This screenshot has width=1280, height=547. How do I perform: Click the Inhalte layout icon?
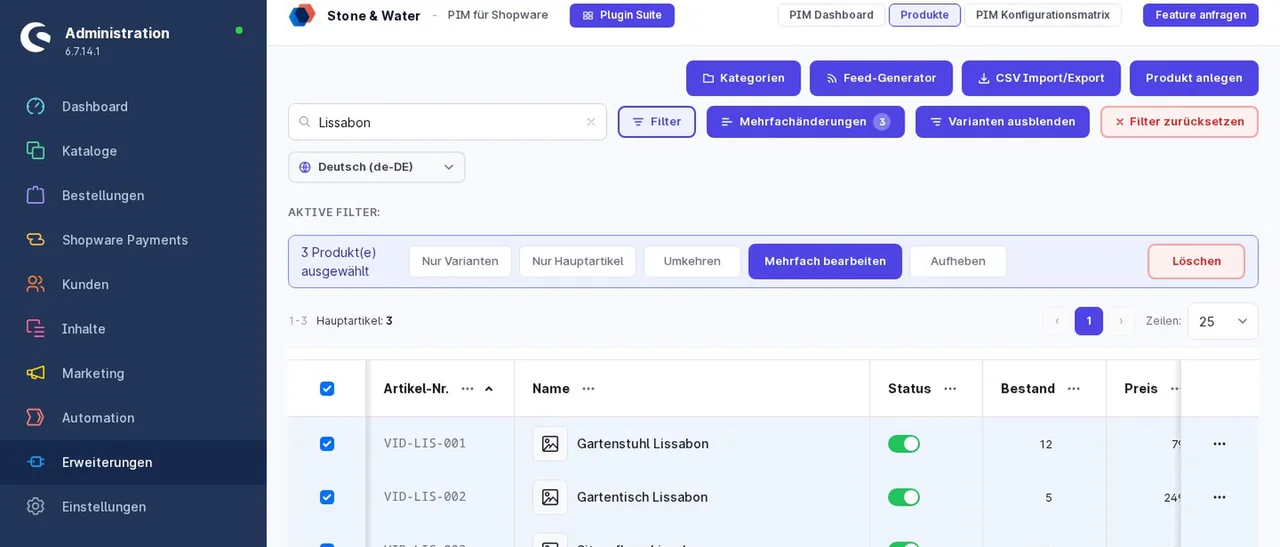pos(35,328)
